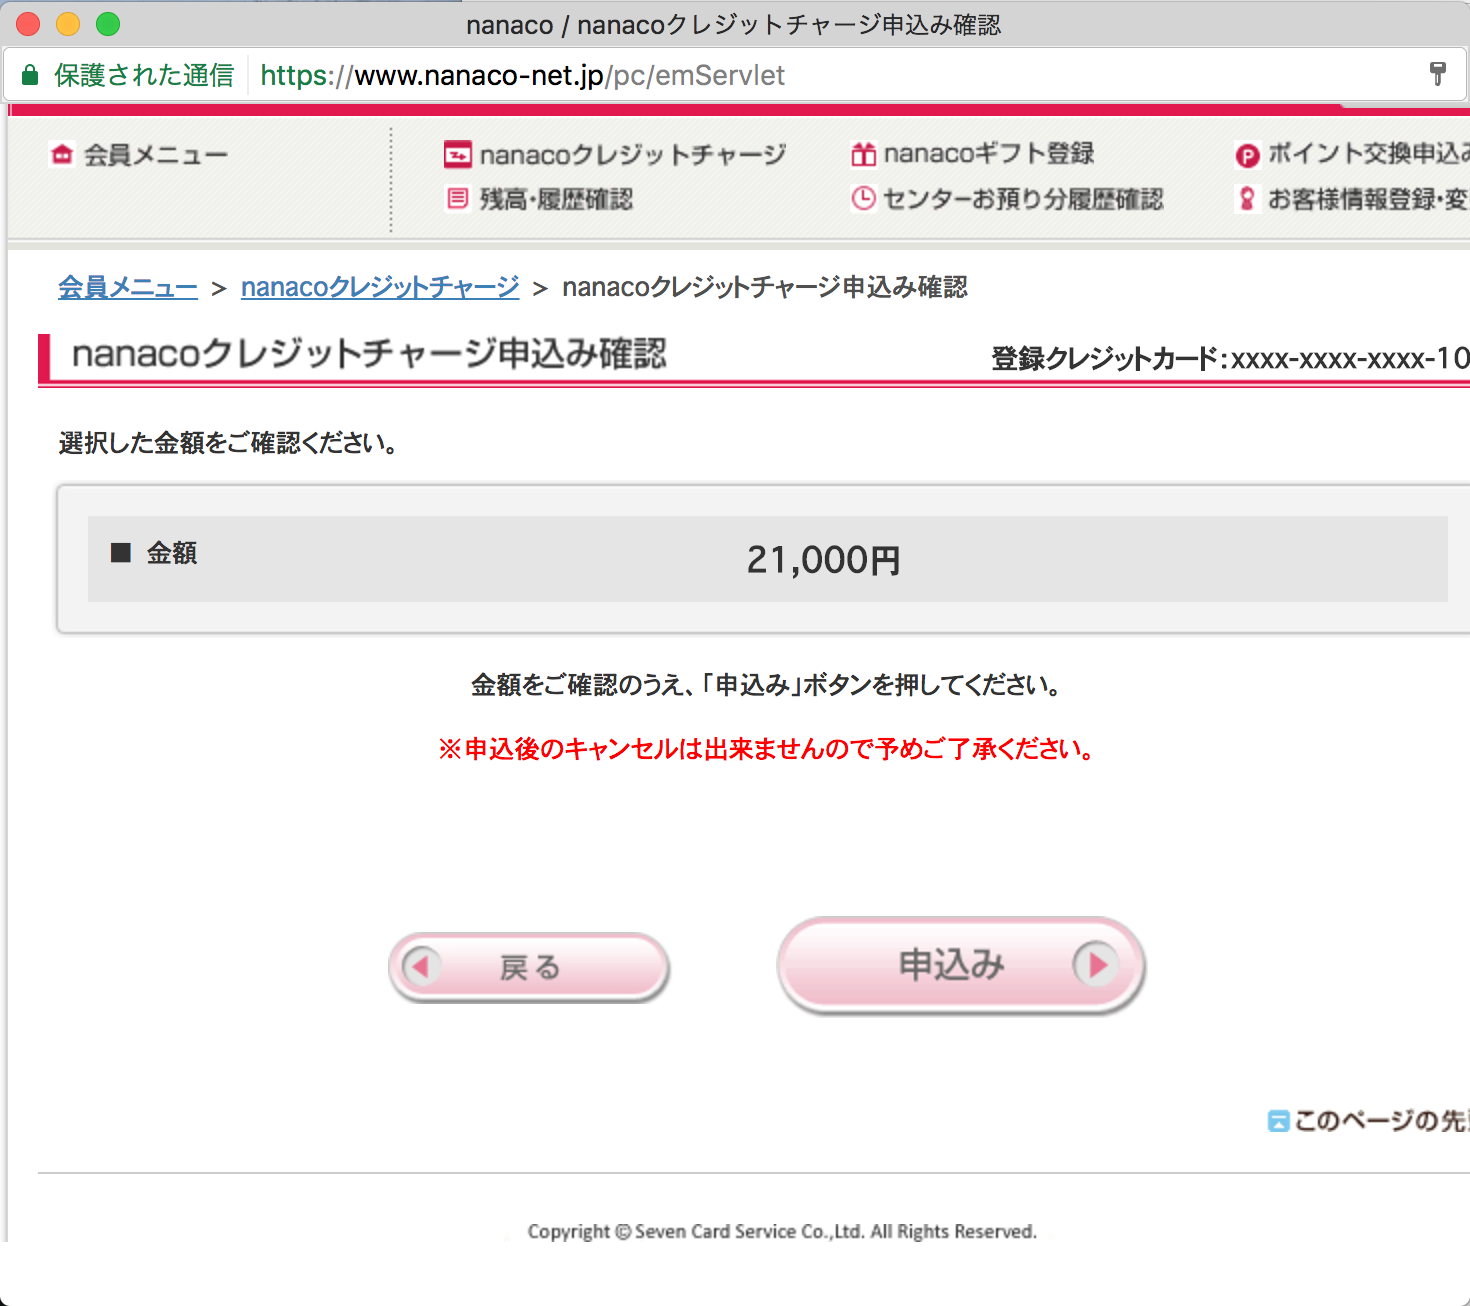Go back with the 戻る button
Viewport: 1470px width, 1306px height.
[529, 967]
